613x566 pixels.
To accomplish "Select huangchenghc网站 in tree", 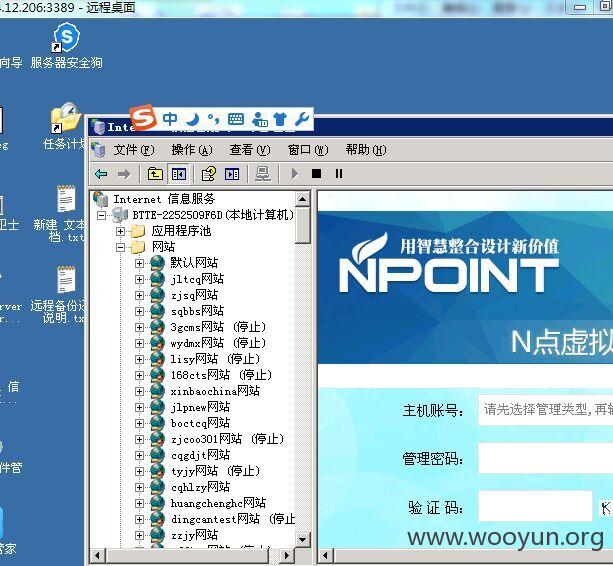I will tap(218, 503).
